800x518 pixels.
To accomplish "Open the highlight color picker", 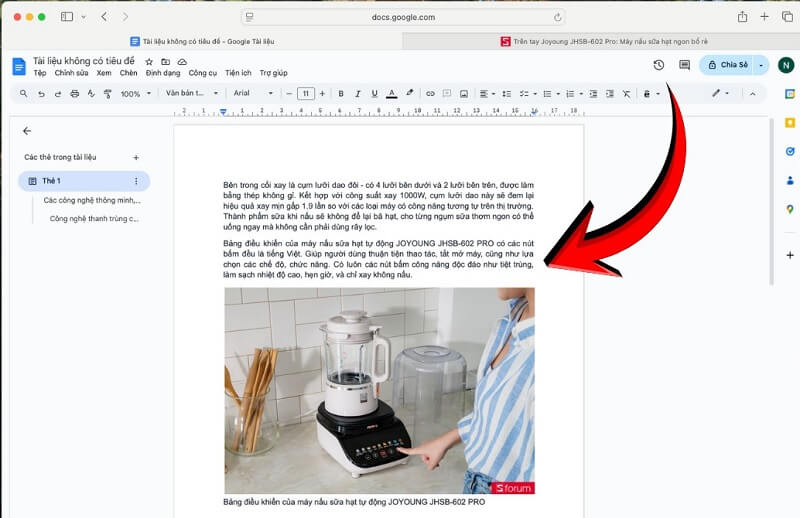I will 409,93.
